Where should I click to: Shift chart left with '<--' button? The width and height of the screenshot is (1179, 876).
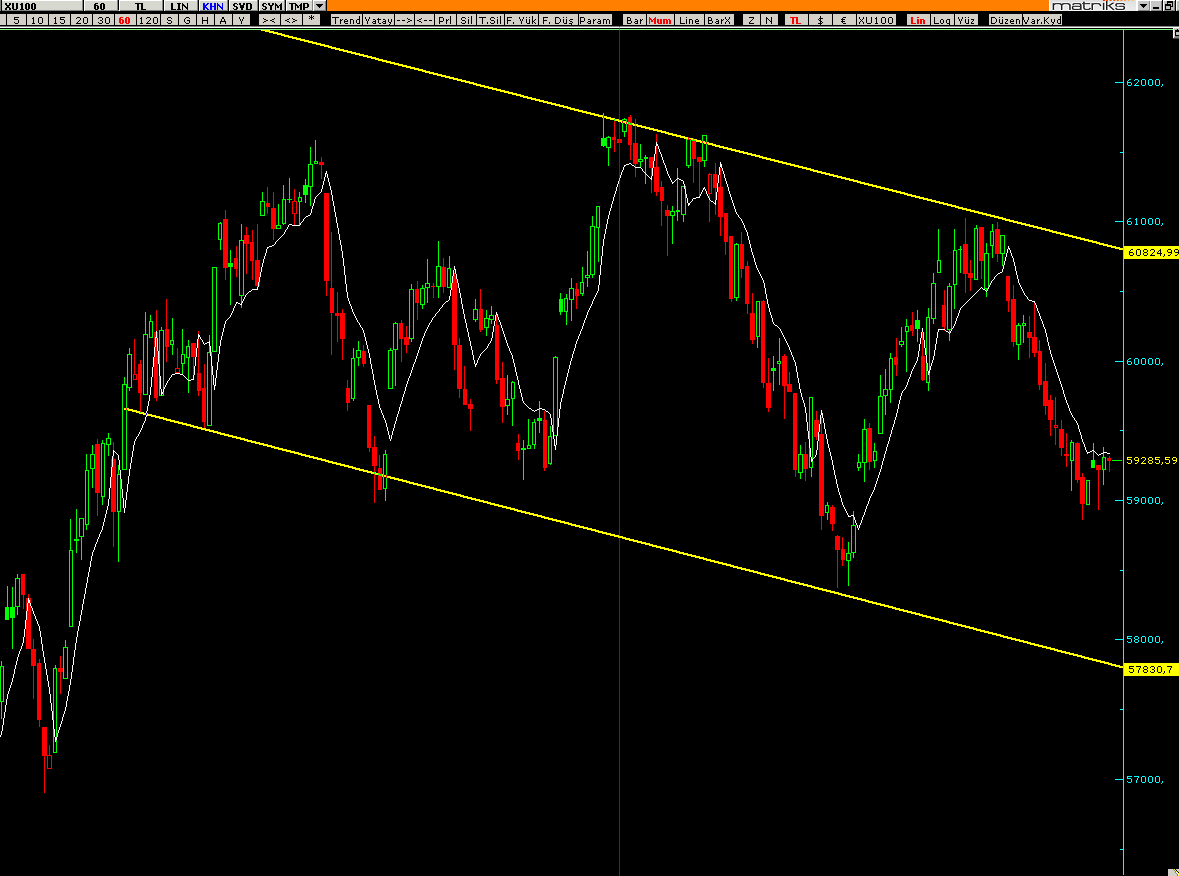(x=424, y=20)
